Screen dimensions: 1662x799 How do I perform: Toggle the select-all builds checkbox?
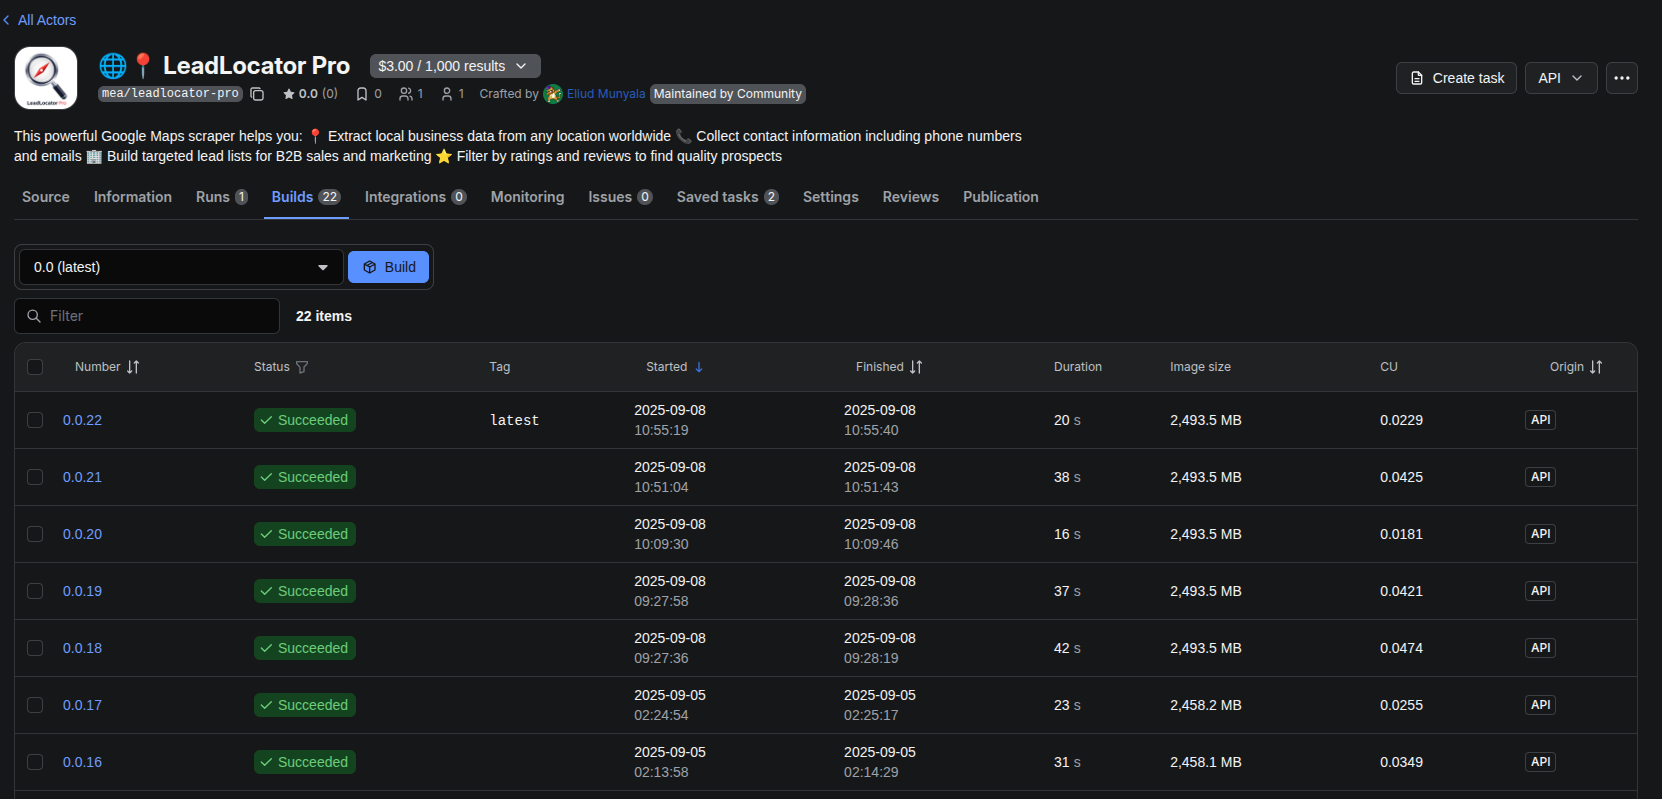click(35, 367)
